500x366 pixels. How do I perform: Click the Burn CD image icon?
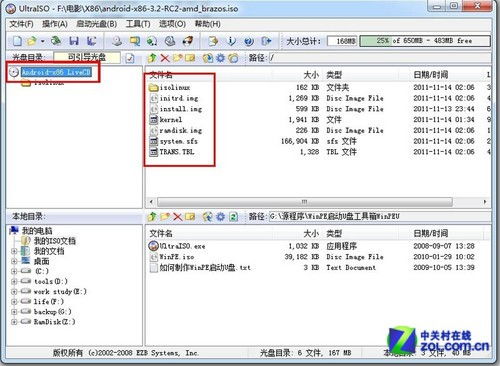point(188,41)
